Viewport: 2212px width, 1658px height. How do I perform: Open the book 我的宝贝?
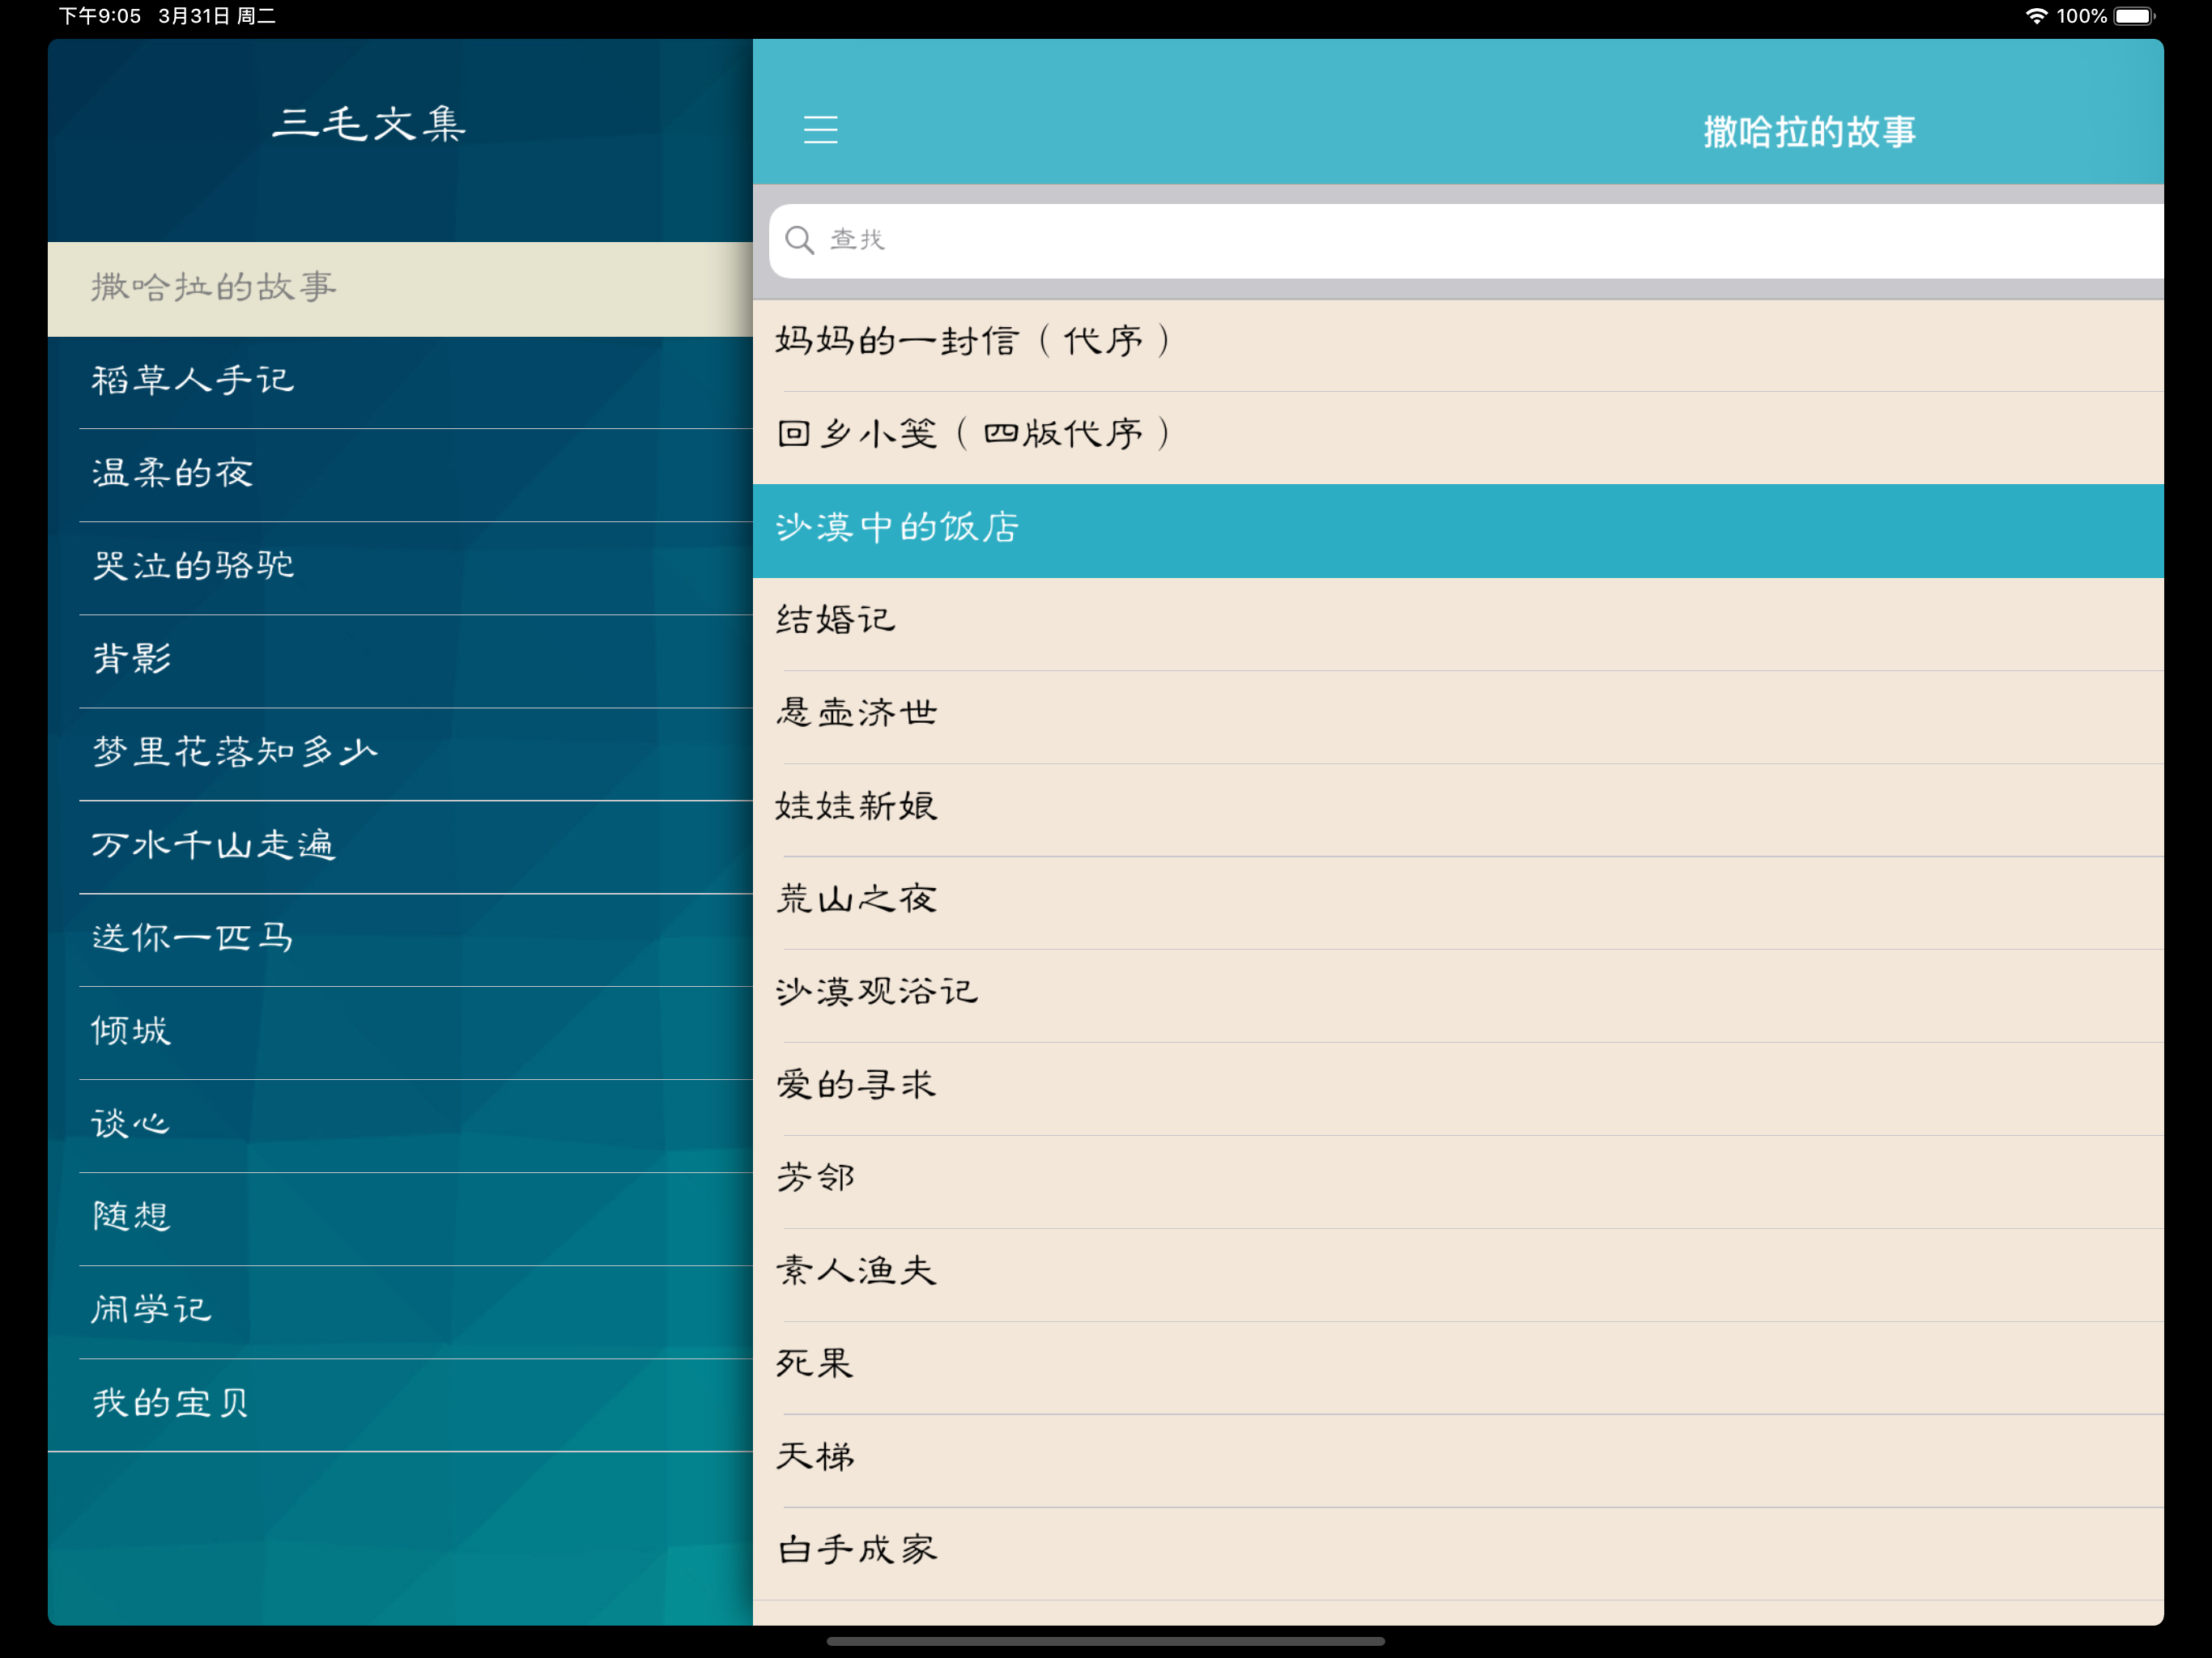point(400,1405)
